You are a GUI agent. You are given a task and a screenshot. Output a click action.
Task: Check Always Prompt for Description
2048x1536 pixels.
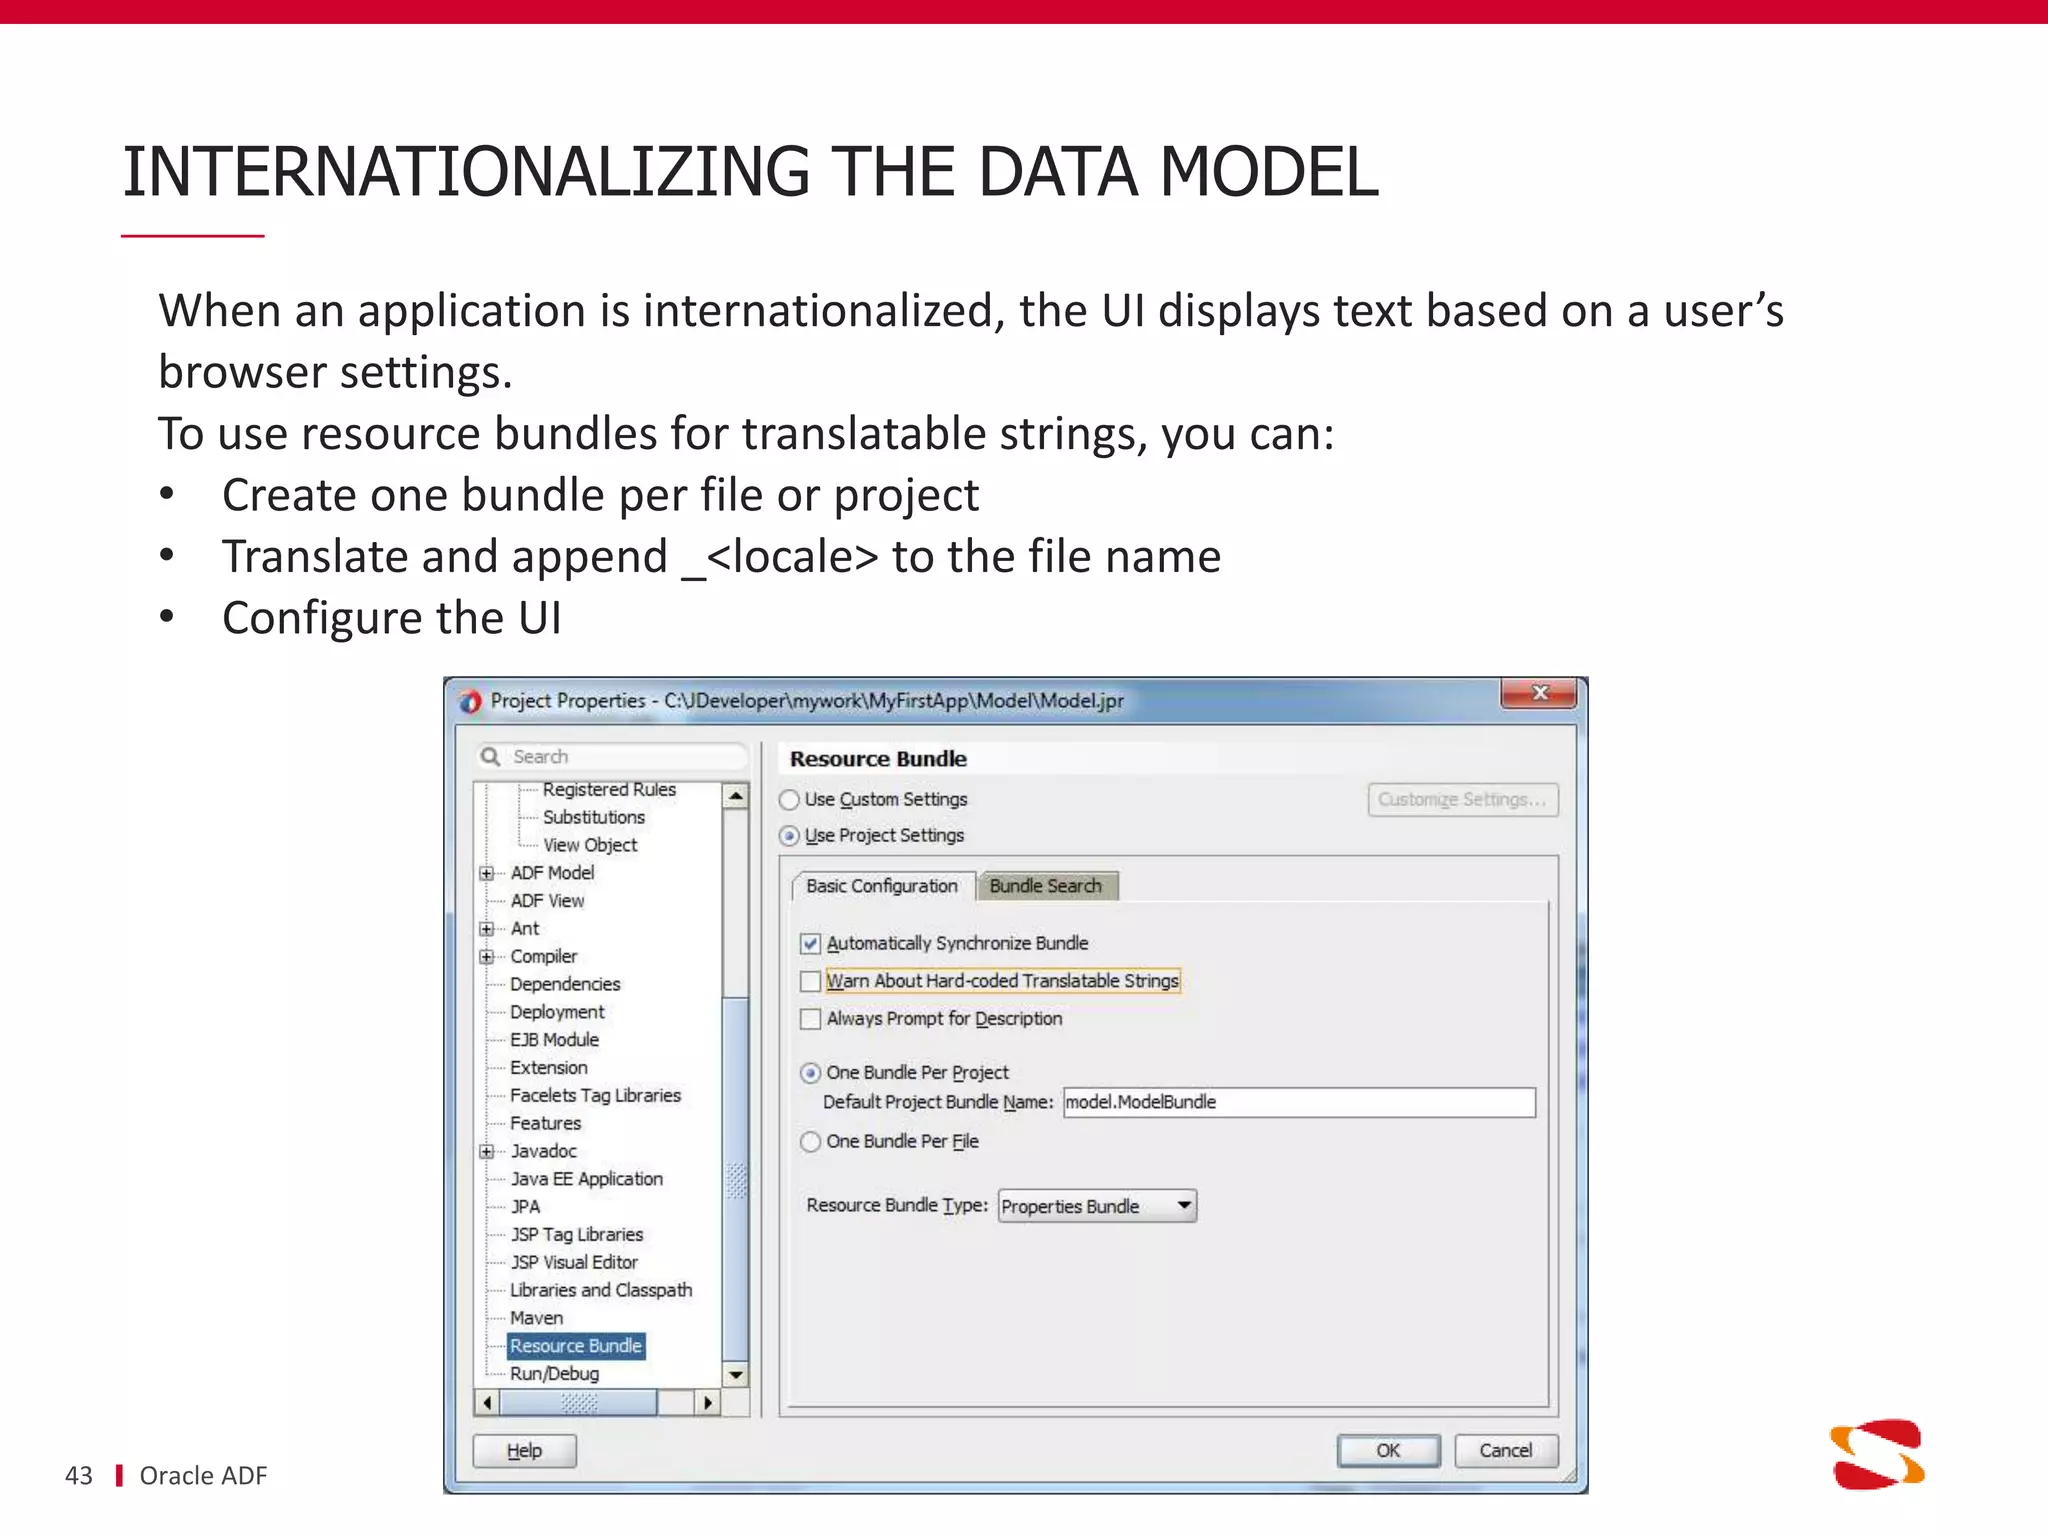[811, 1019]
